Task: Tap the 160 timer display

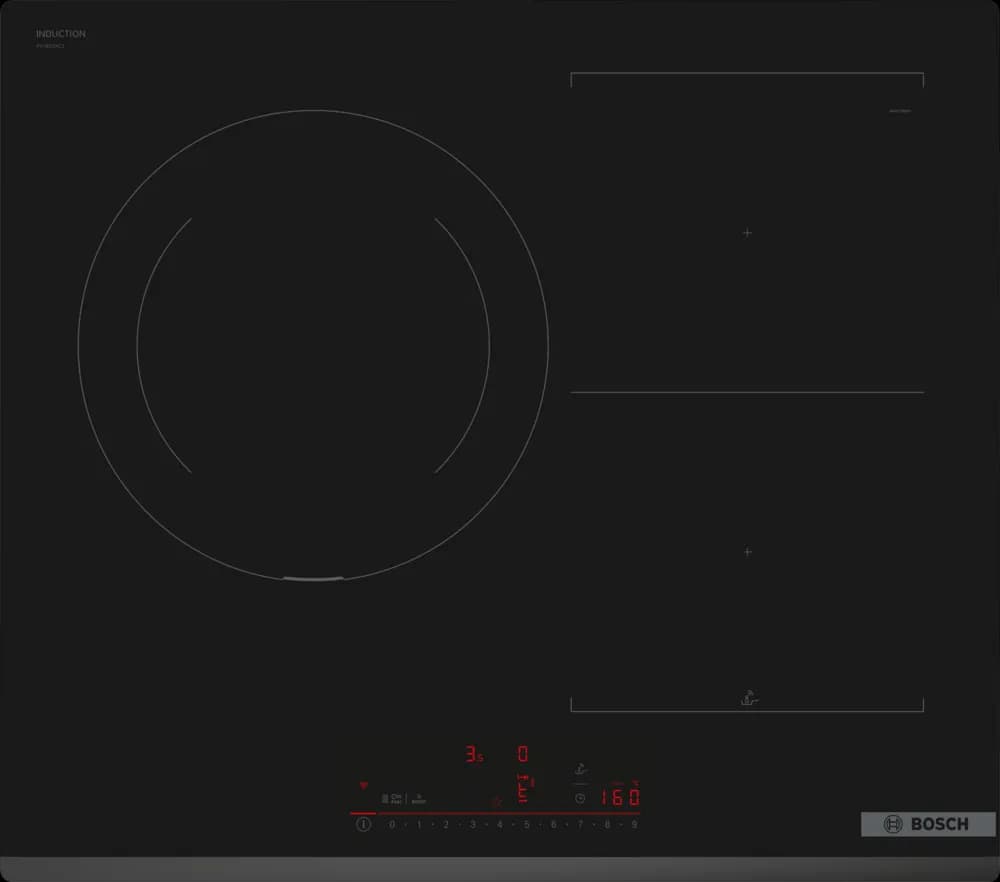Action: coord(620,798)
